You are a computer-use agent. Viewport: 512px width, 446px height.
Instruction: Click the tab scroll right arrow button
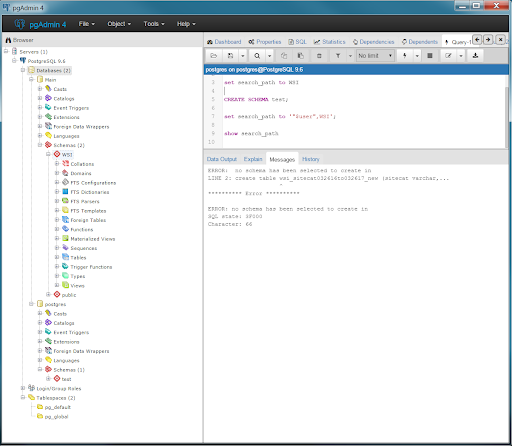pyautogui.click(x=488, y=40)
